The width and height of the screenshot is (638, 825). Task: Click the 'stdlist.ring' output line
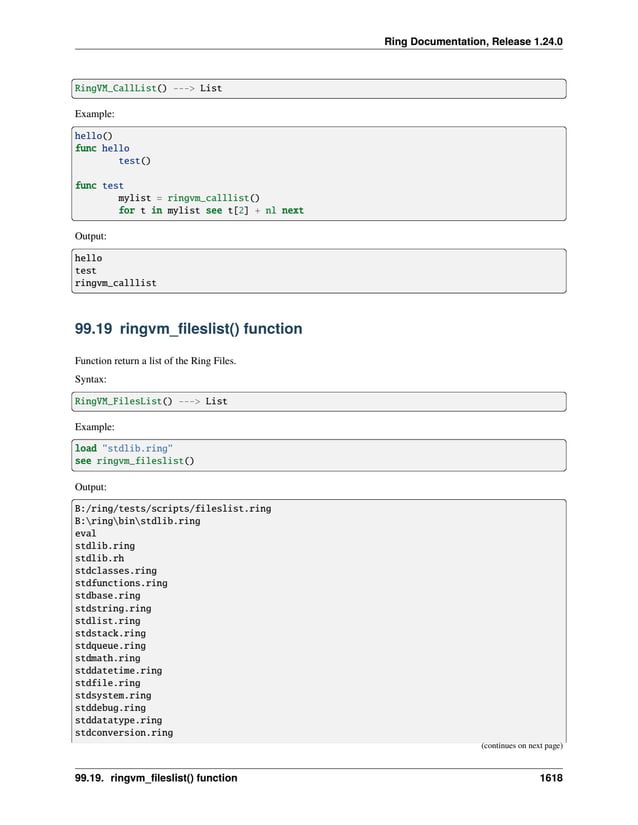(x=107, y=621)
